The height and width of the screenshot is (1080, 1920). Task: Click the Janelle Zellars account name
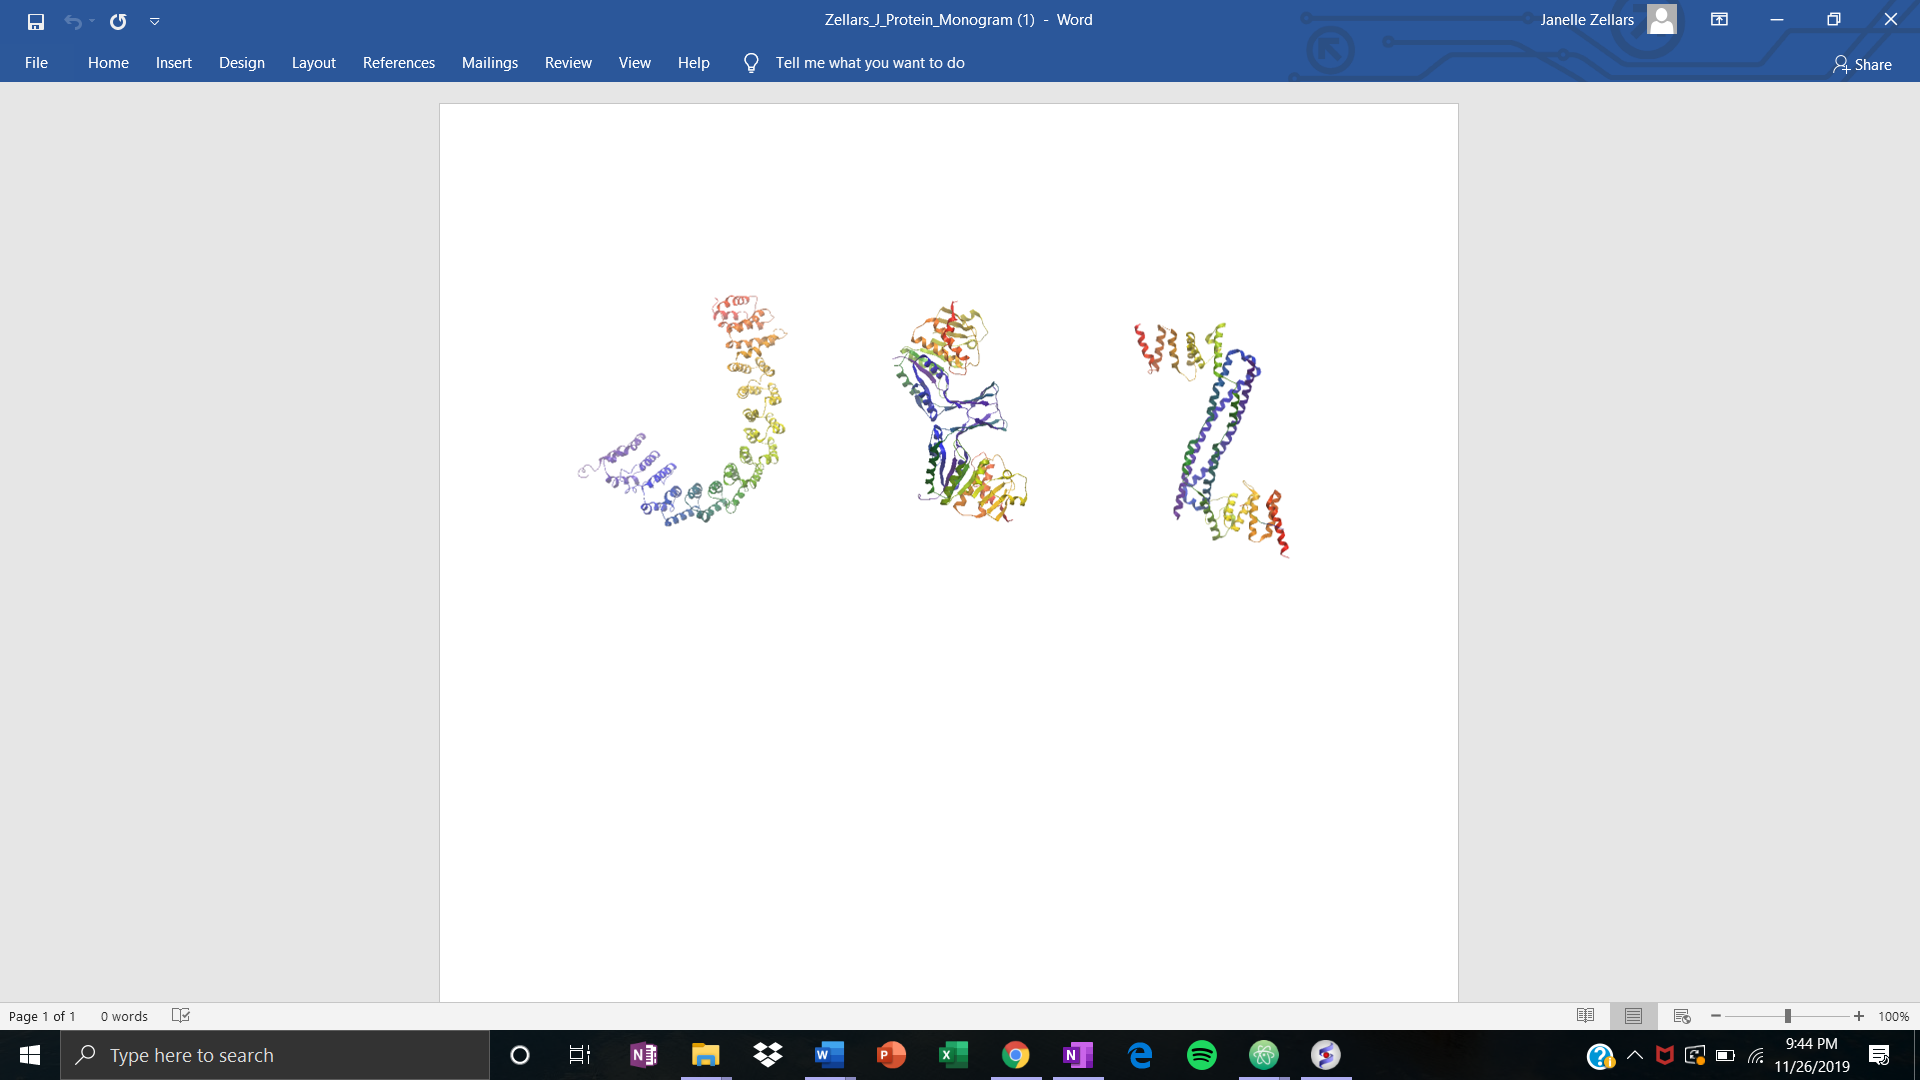click(1587, 20)
